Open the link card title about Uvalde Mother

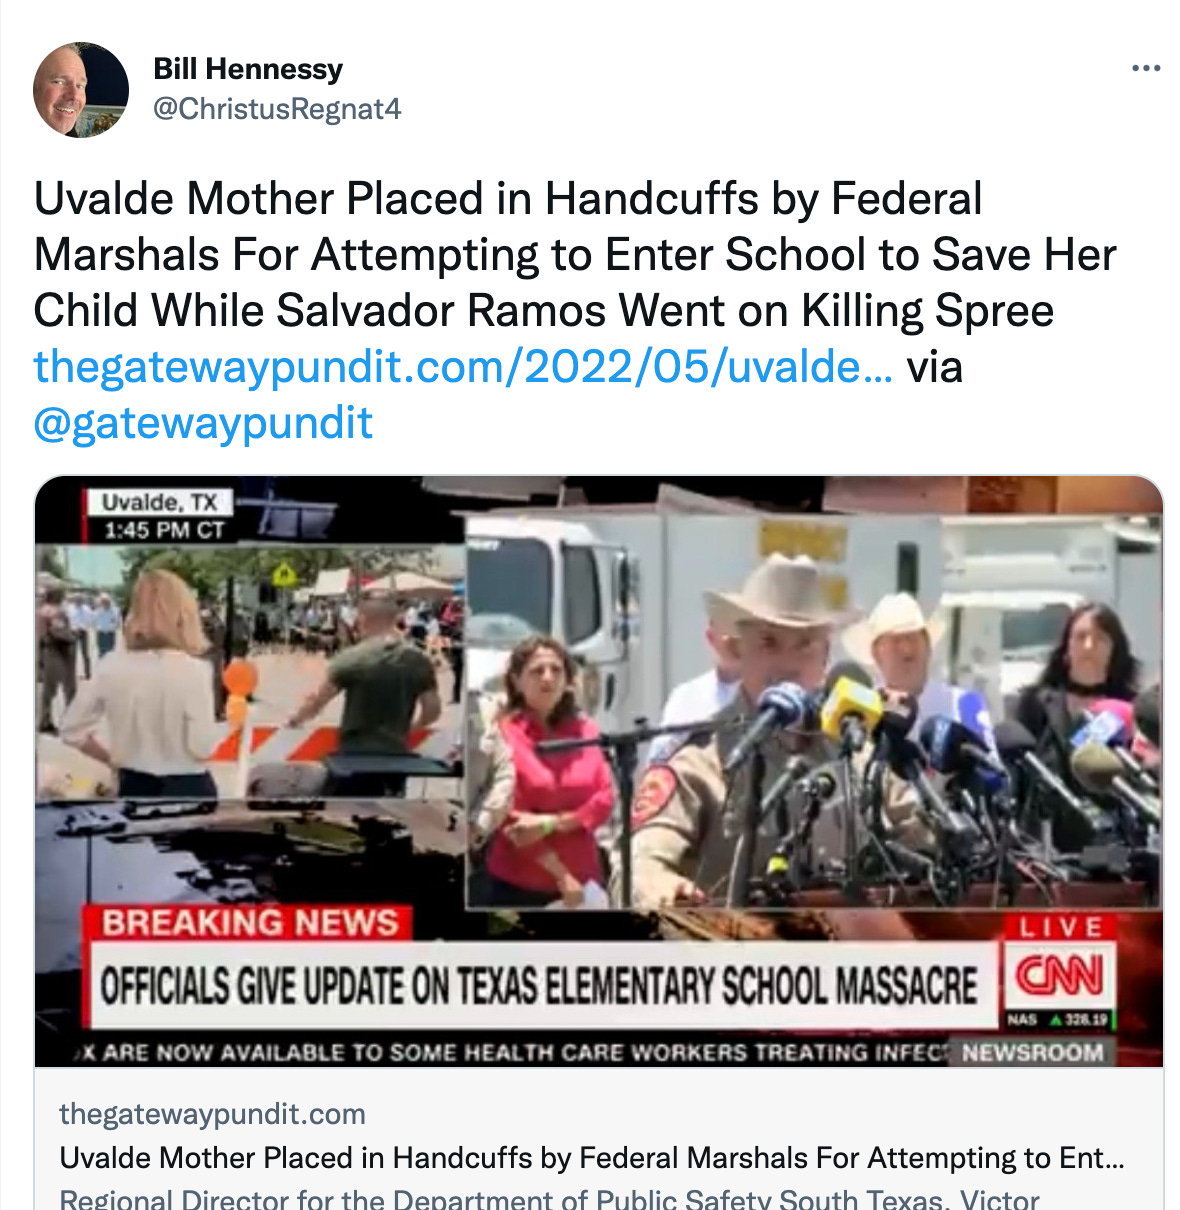592,1158
